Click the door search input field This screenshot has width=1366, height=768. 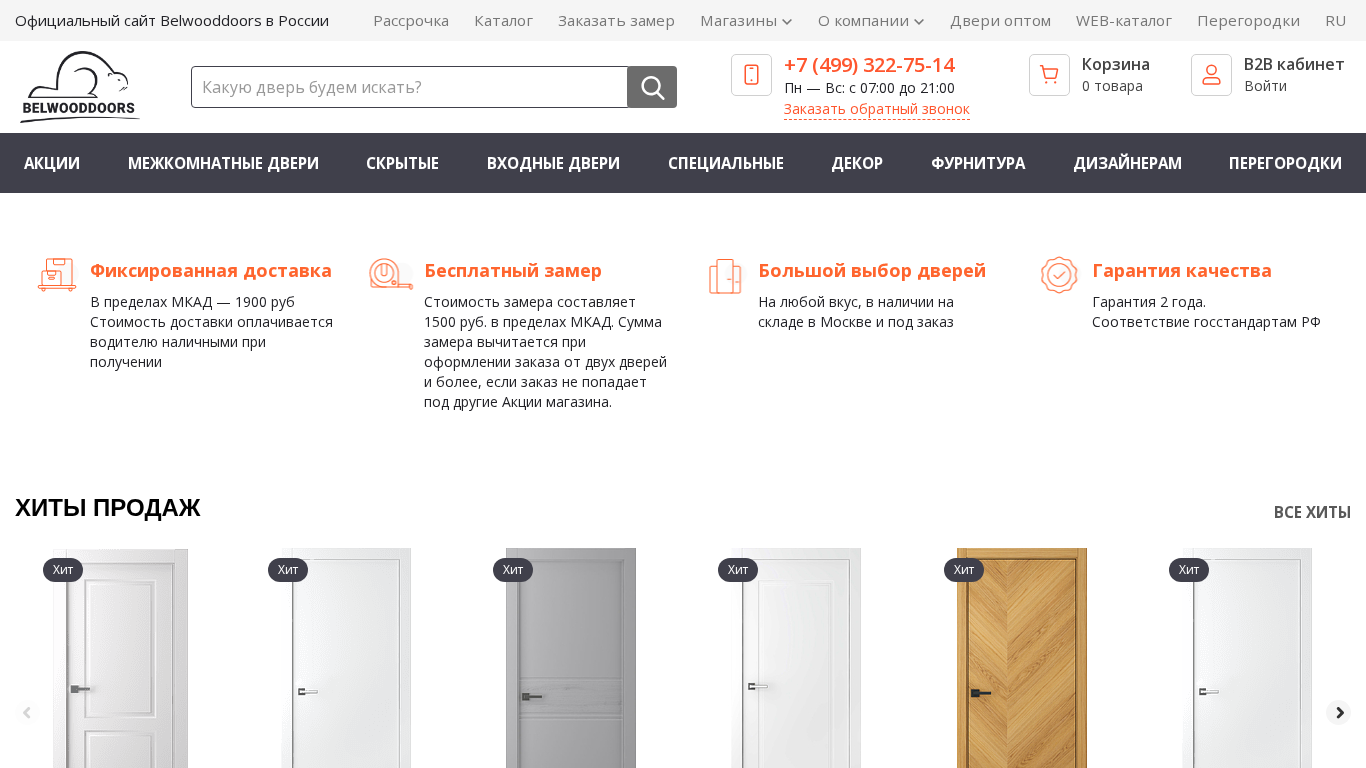pyautogui.click(x=409, y=87)
